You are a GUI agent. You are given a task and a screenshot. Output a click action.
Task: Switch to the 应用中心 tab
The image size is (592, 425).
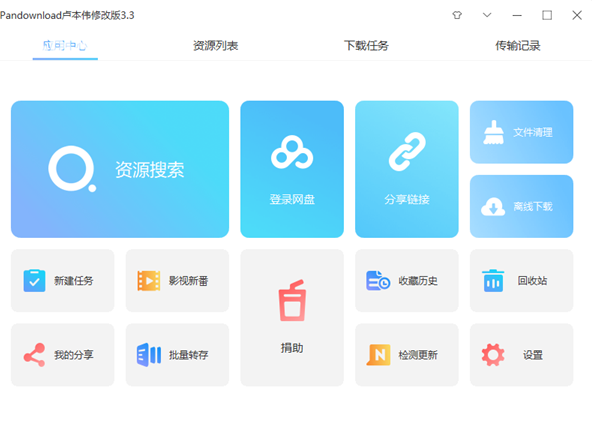tap(65, 46)
